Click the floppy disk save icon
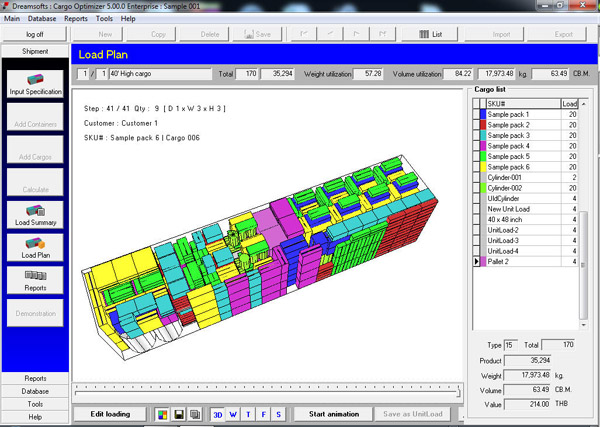This screenshot has width=600, height=427. 179,414
